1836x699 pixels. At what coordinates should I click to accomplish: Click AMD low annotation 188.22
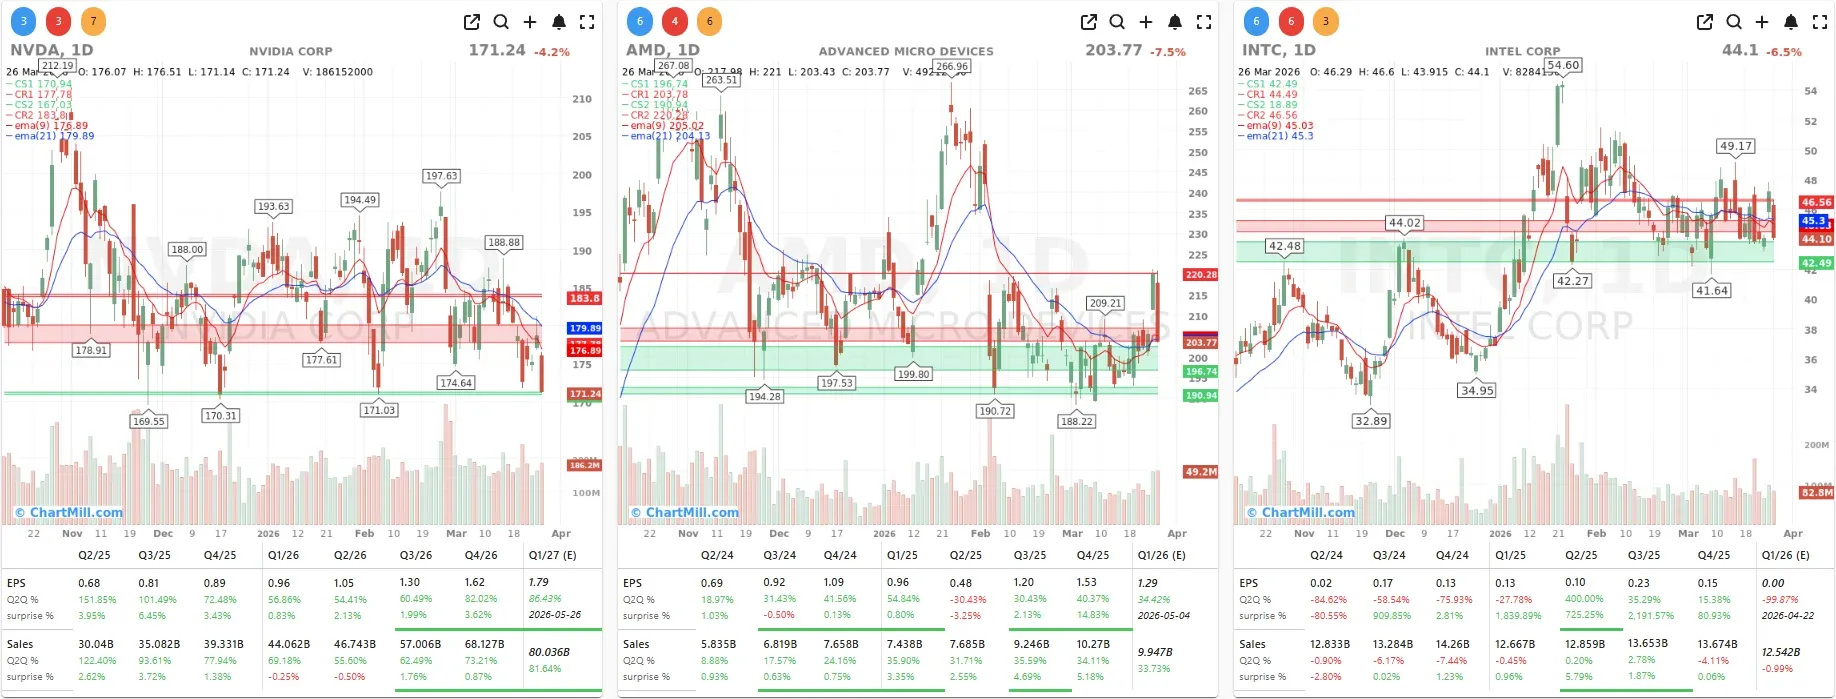click(x=1077, y=421)
